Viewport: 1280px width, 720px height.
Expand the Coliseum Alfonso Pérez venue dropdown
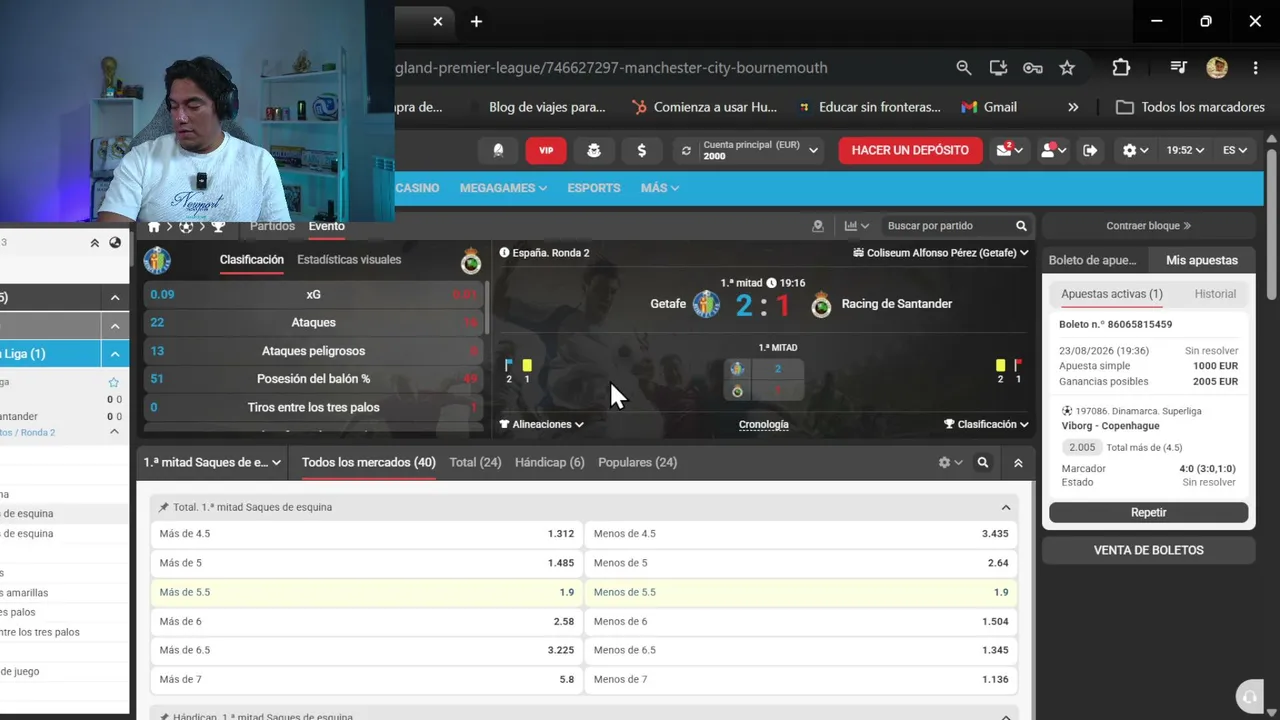[x=941, y=253]
